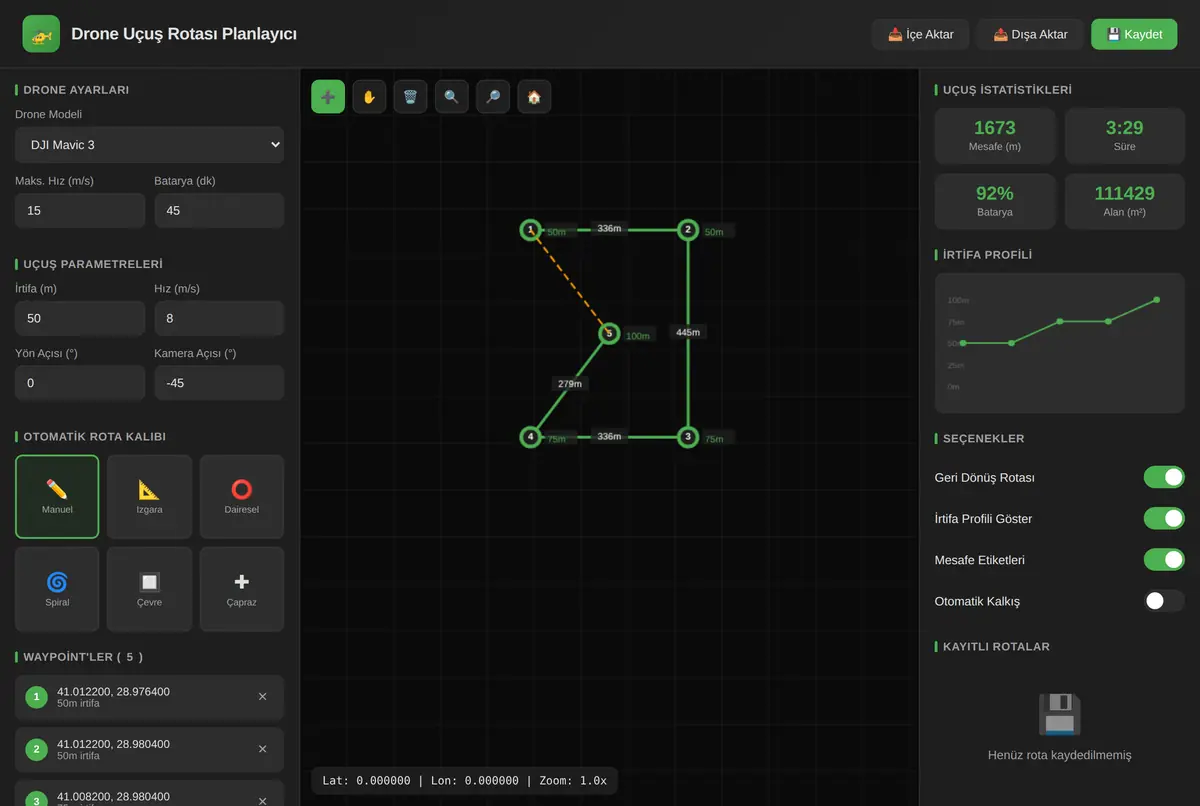Screen dimensions: 1200x806
Task: Click waypoint row "41.012200, 28.976400"
Action: click(149, 697)
